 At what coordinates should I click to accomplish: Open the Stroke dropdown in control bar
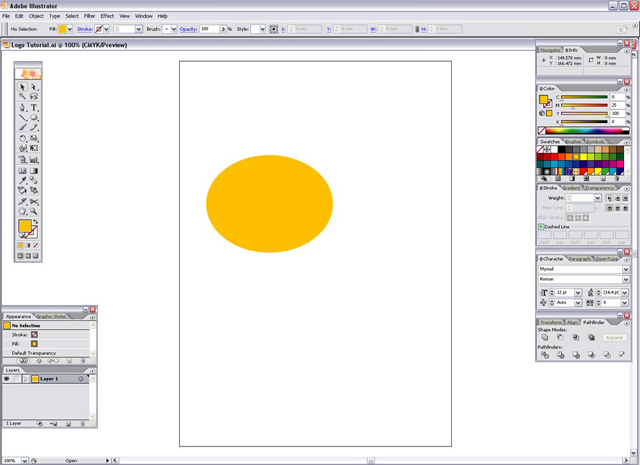pyautogui.click(x=106, y=29)
